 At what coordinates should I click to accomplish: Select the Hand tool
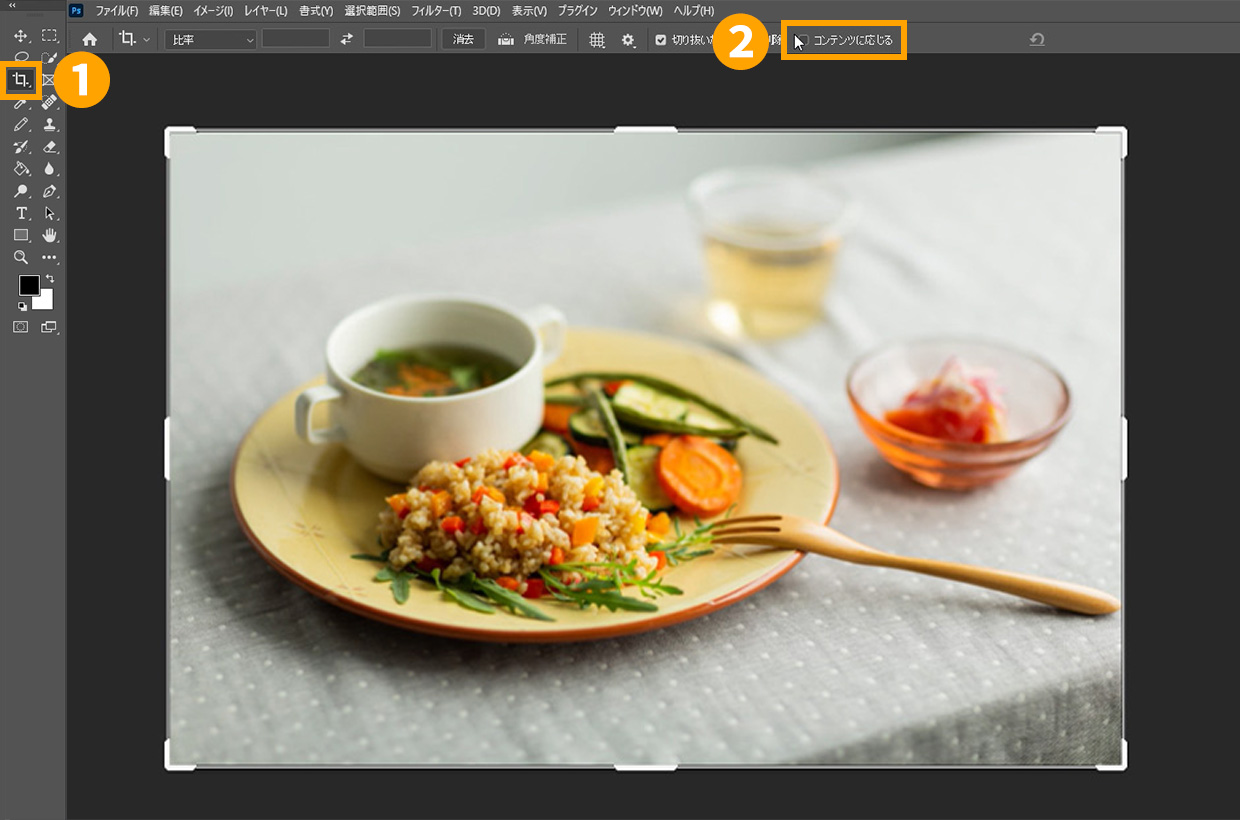pyautogui.click(x=49, y=235)
